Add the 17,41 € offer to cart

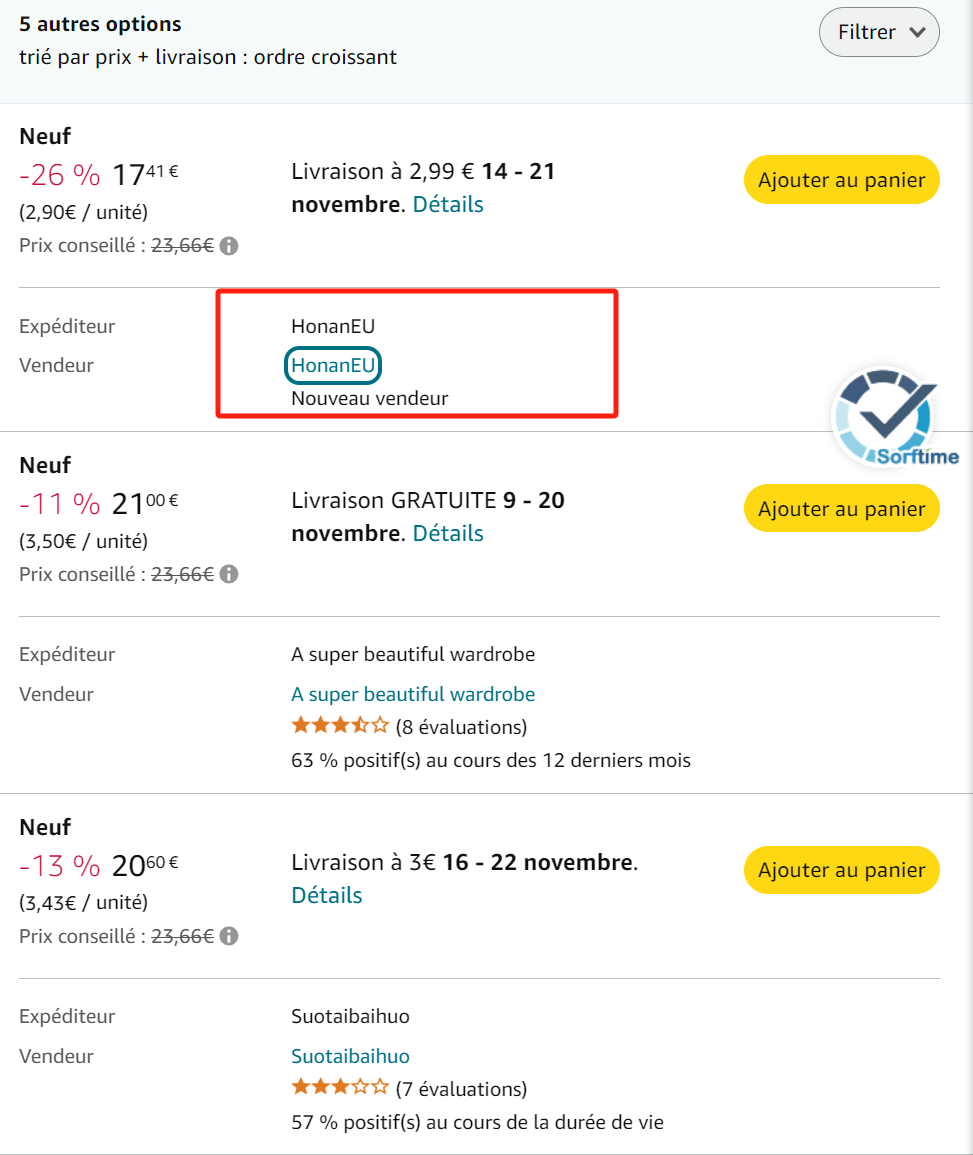tap(841, 180)
